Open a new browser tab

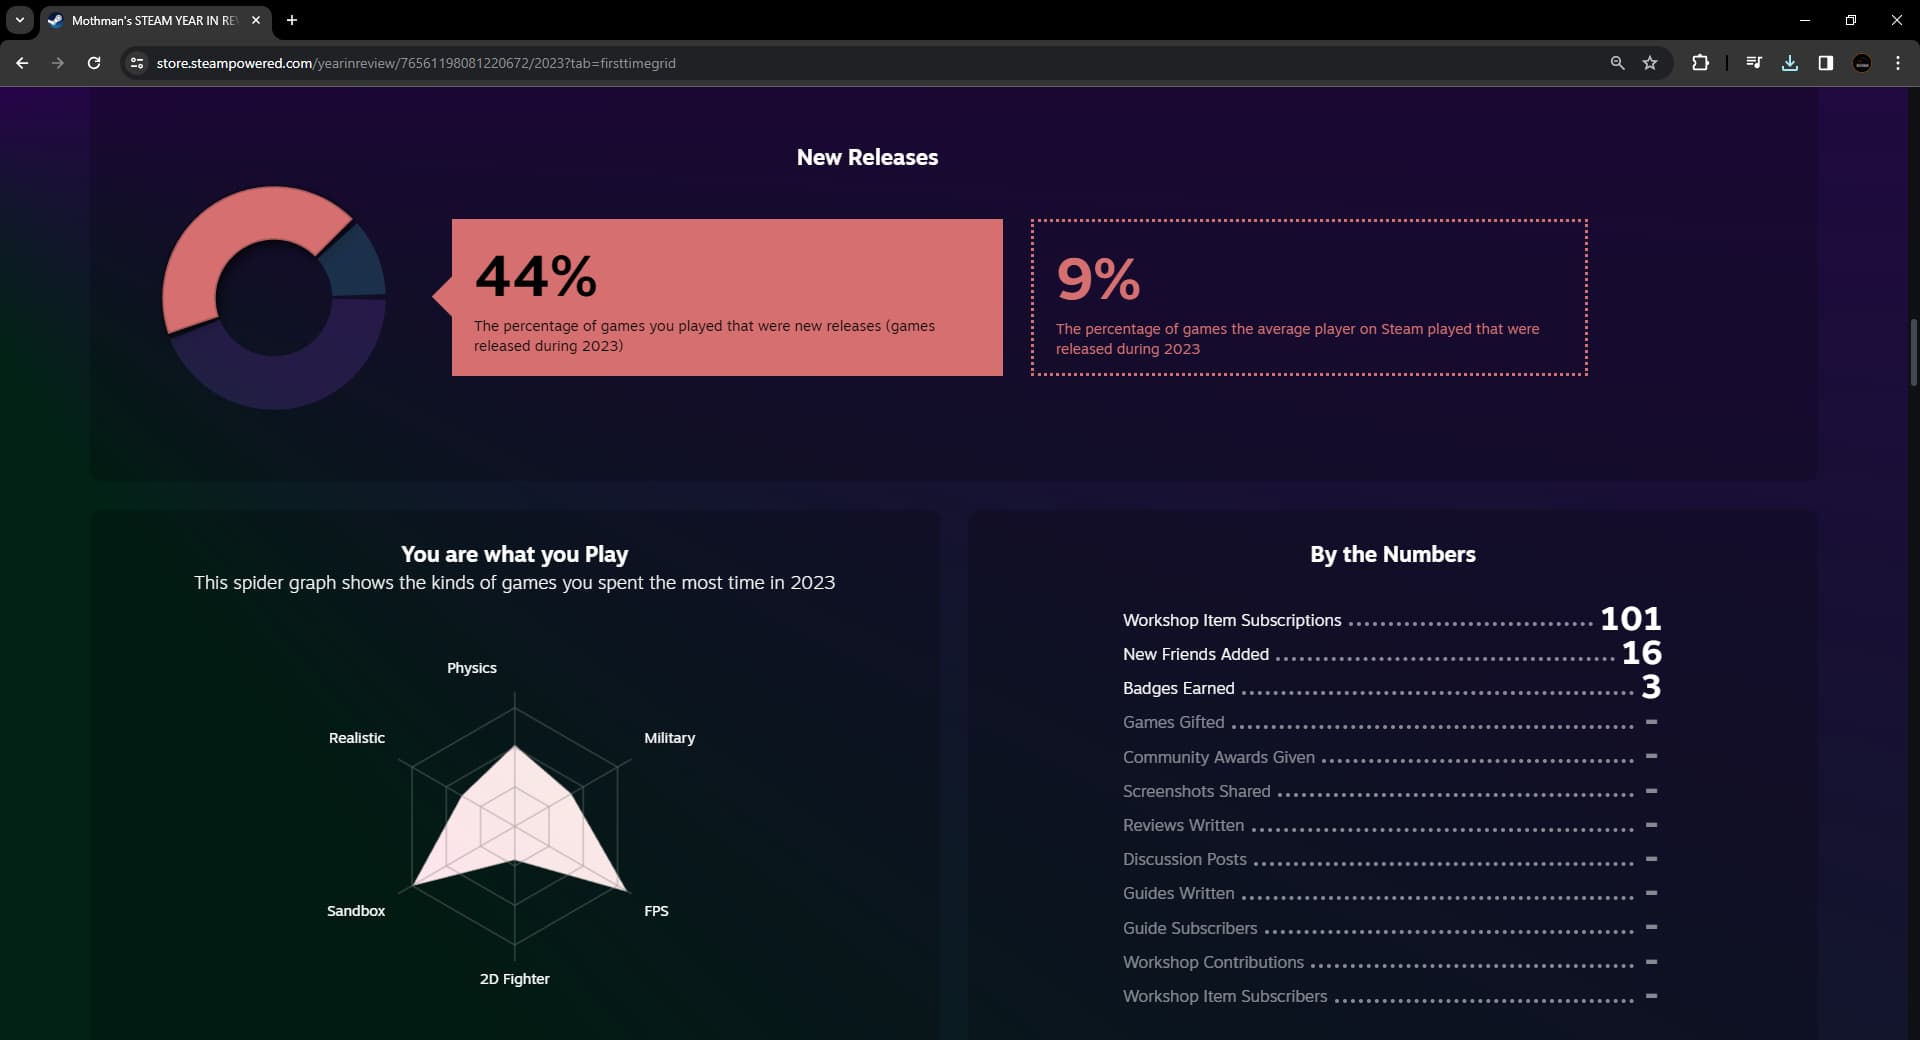(292, 20)
